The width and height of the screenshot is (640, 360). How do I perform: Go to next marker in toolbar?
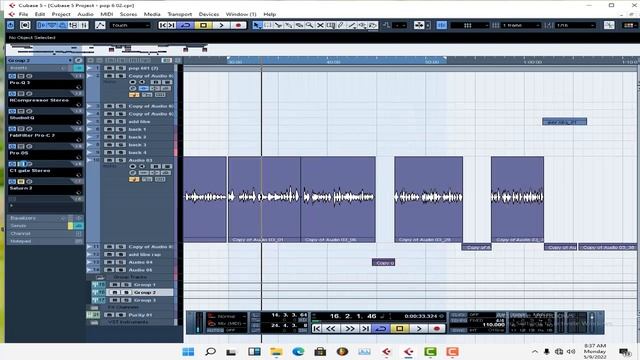172,25
